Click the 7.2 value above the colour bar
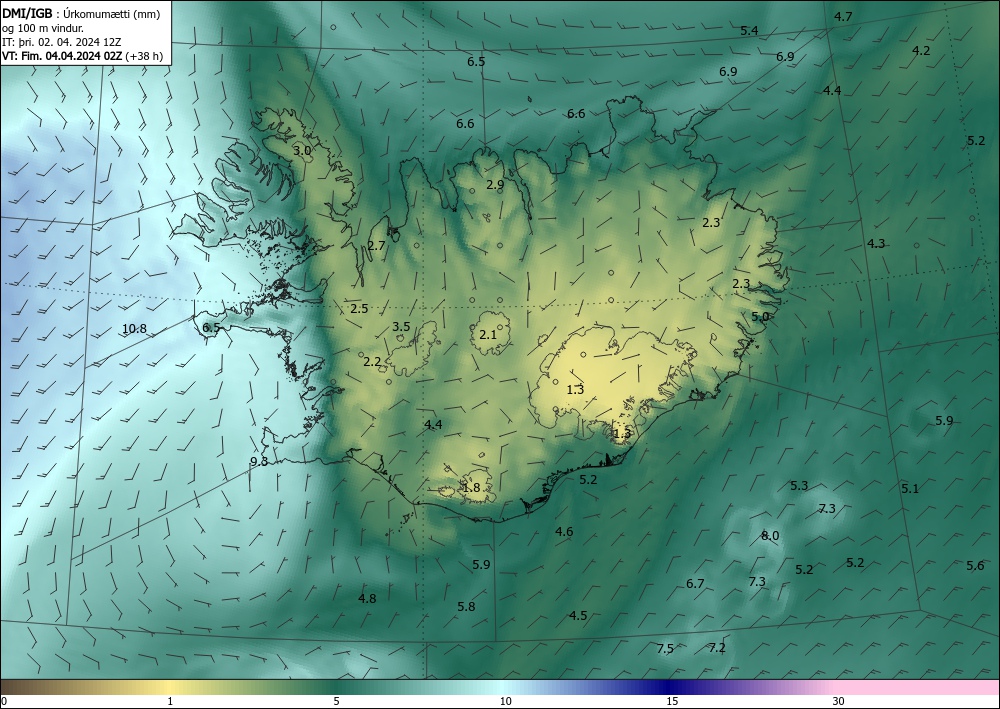The image size is (1000, 709). [x=717, y=648]
